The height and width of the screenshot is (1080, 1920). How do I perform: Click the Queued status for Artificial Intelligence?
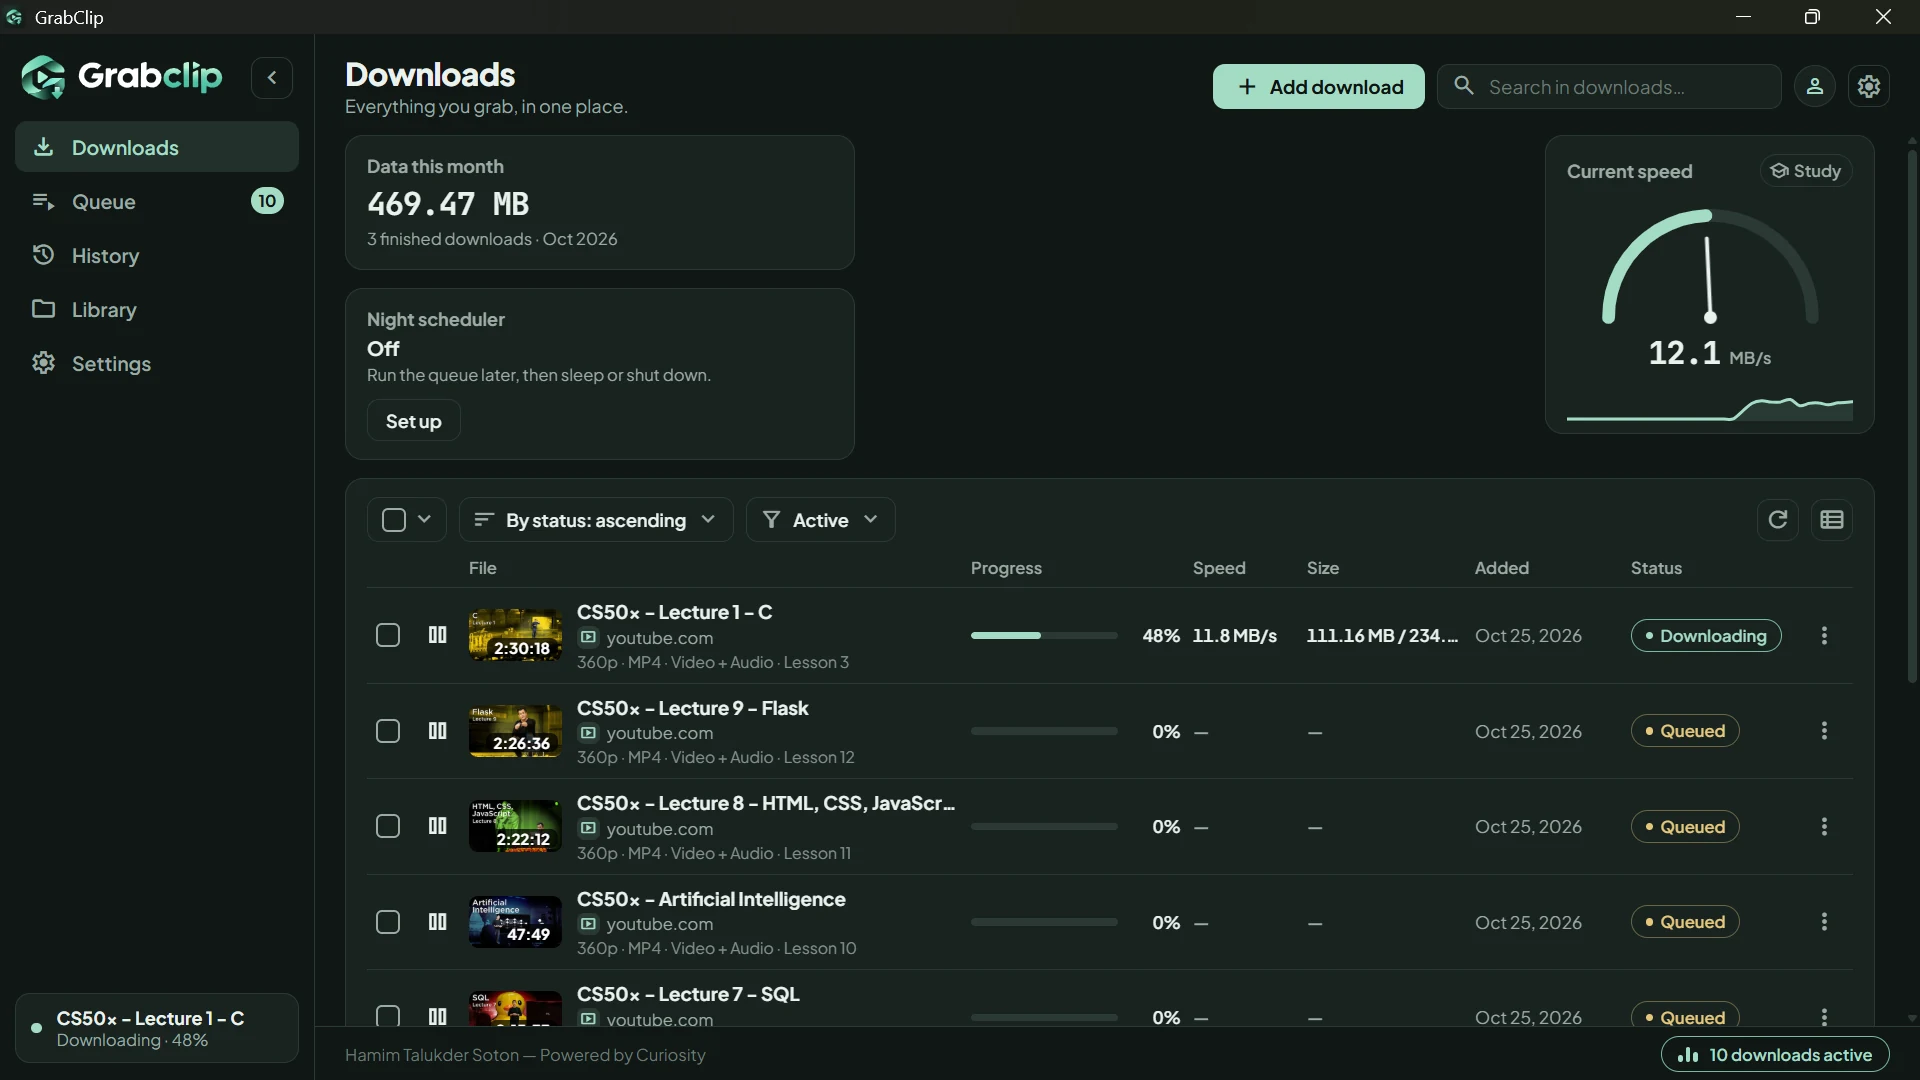pyautogui.click(x=1685, y=922)
